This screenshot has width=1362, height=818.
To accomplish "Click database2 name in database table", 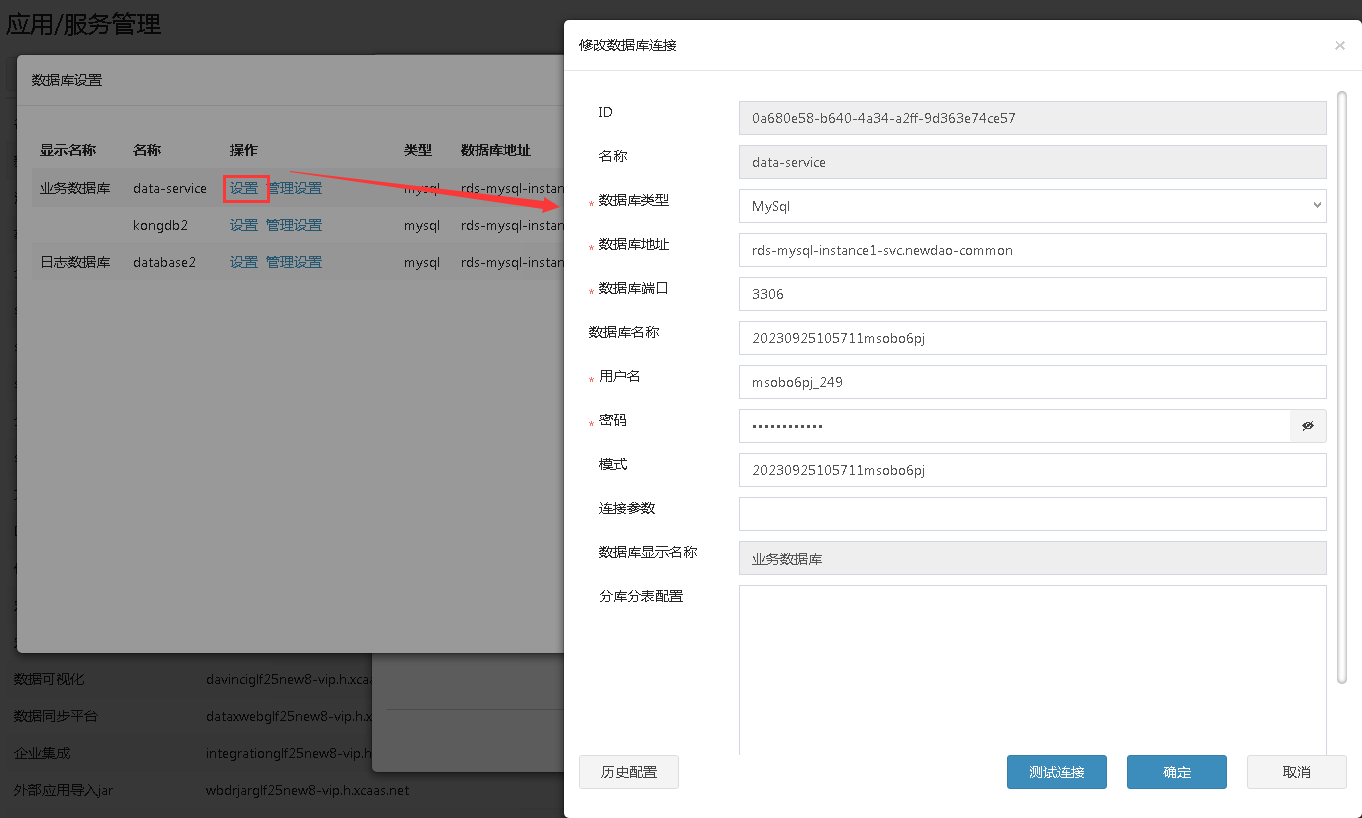I will tap(164, 262).
